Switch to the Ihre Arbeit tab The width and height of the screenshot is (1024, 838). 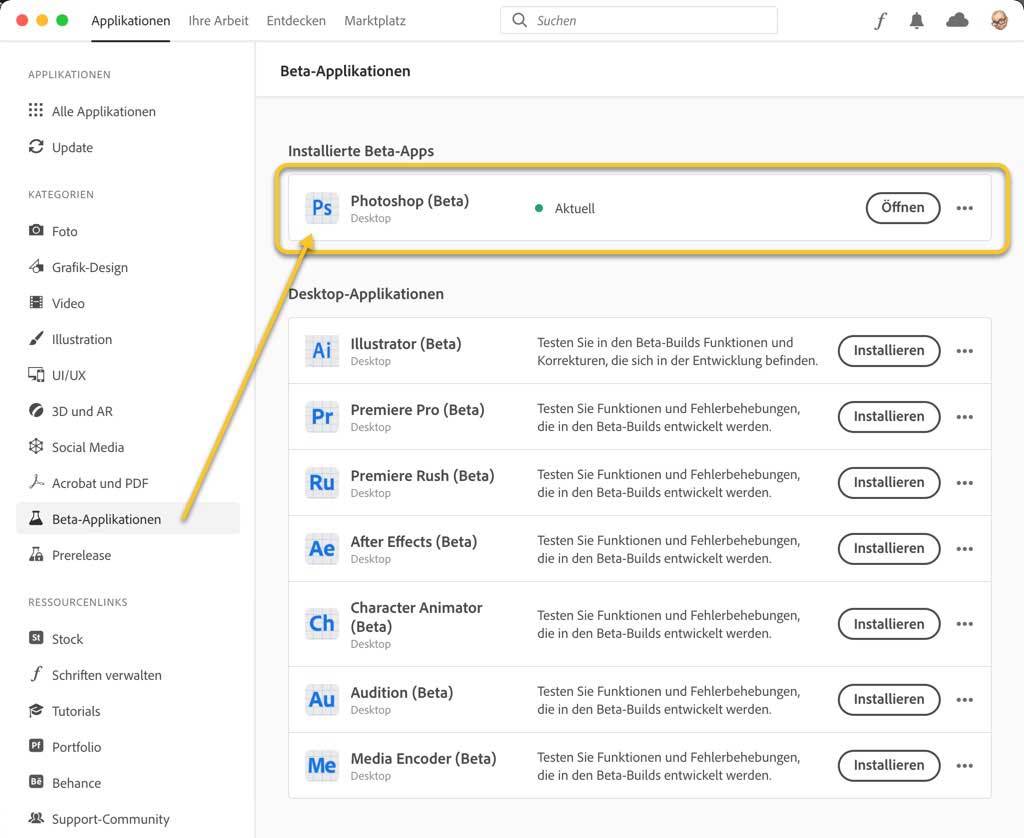tap(218, 21)
